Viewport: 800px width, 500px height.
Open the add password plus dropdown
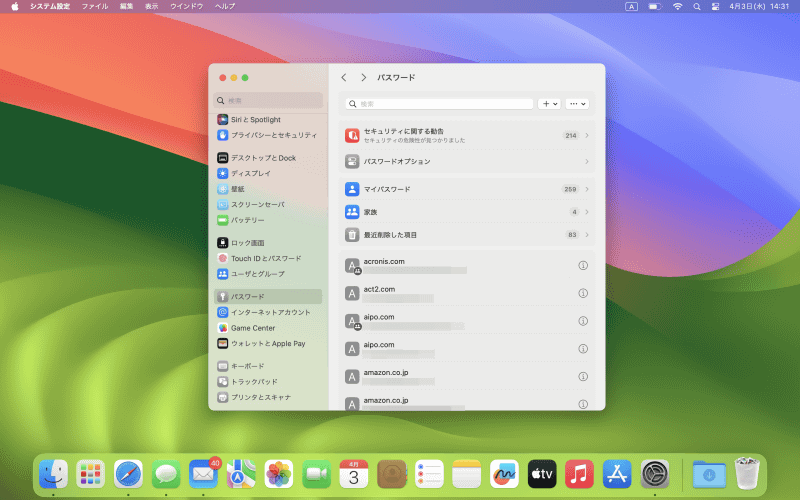click(x=549, y=104)
